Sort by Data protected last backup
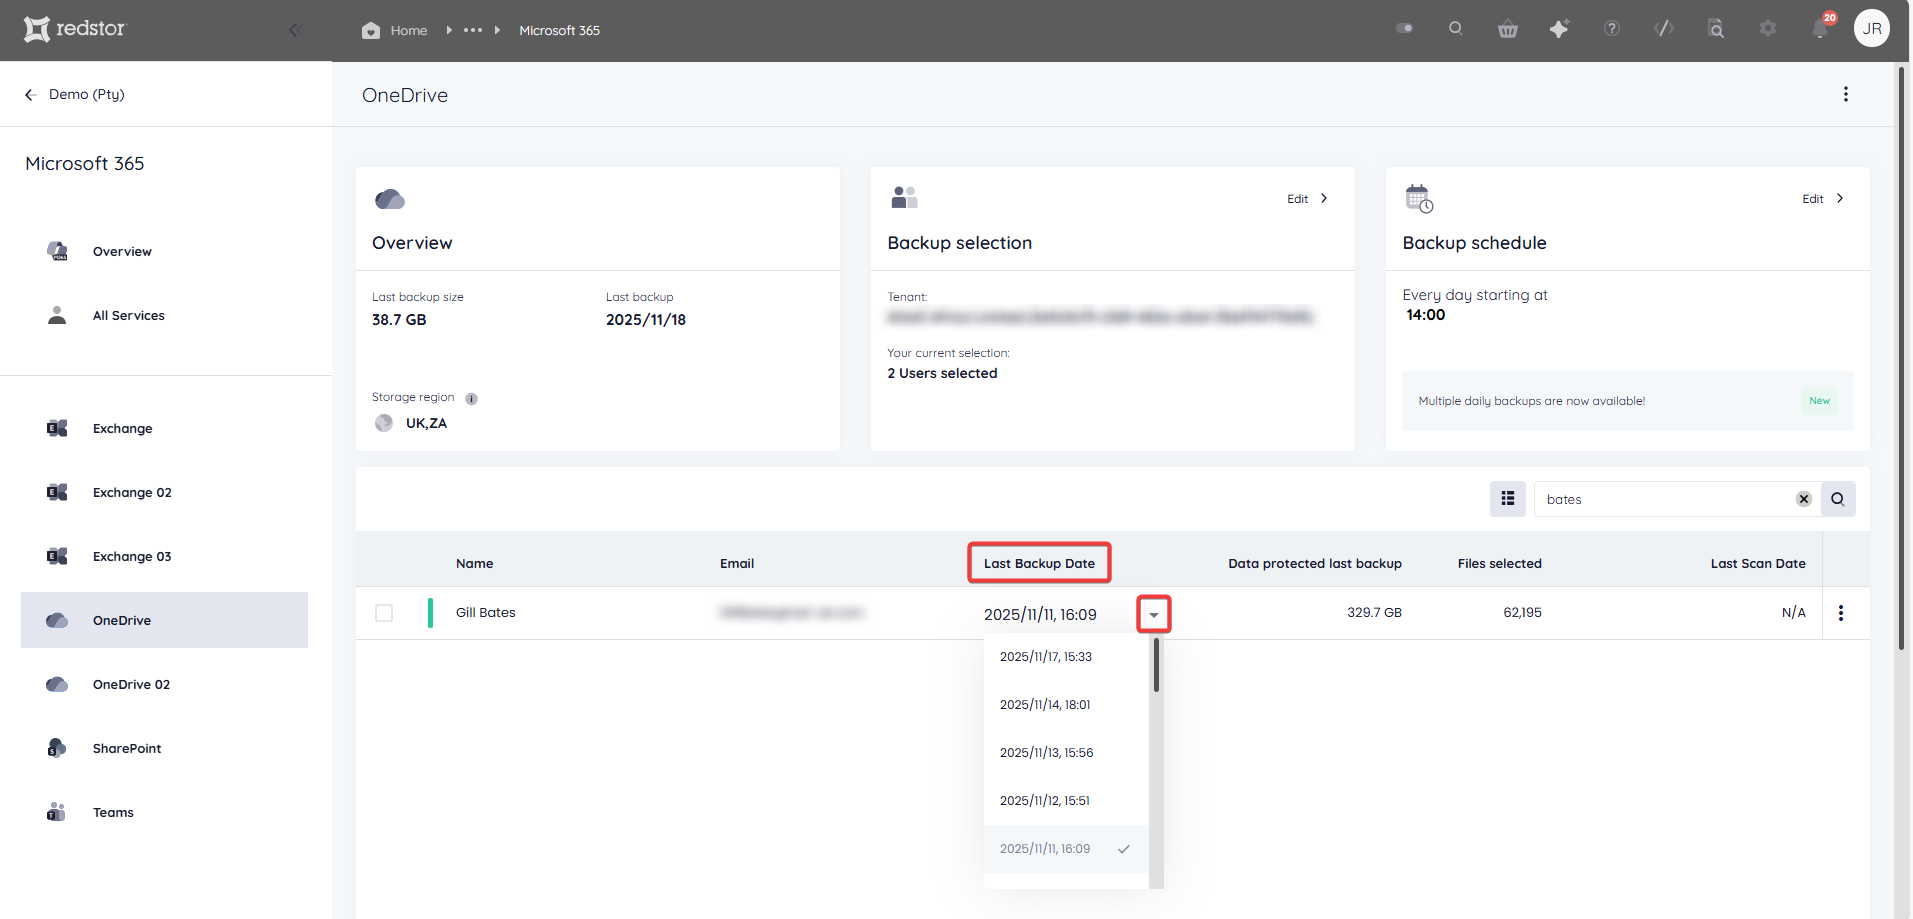The height and width of the screenshot is (919, 1913). (x=1315, y=564)
